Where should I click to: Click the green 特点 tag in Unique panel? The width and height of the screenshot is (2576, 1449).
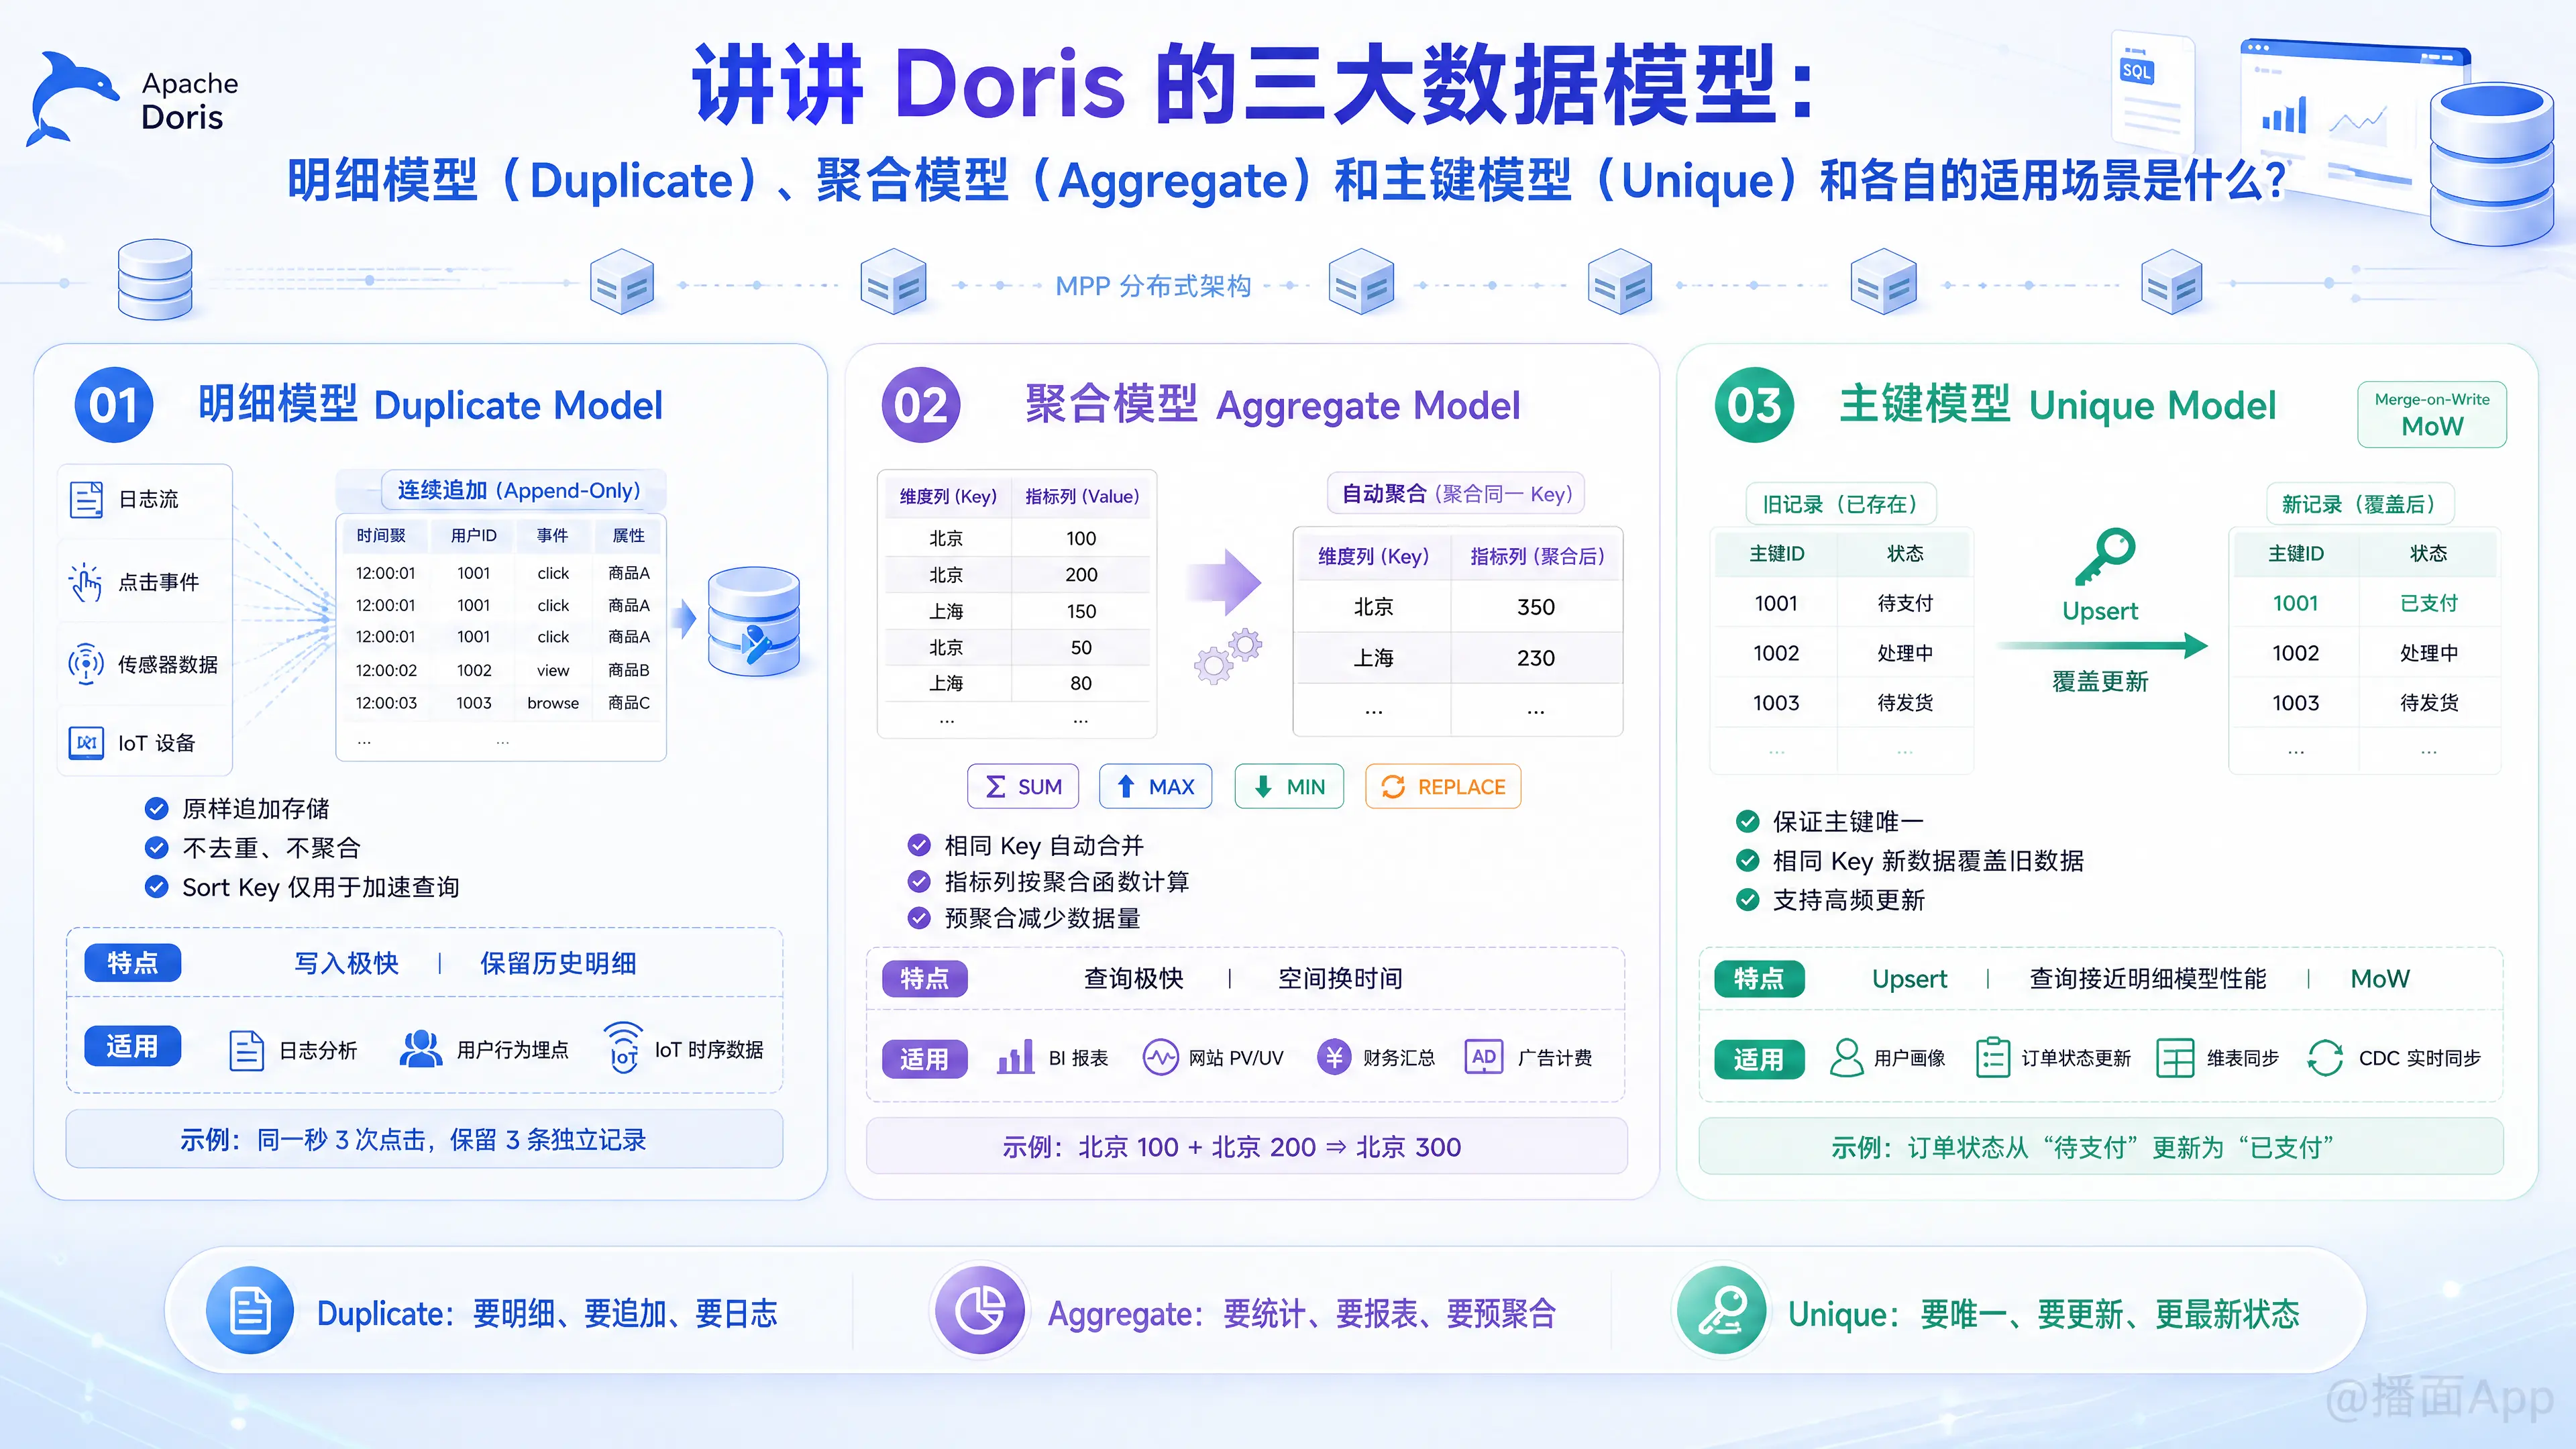pos(1759,978)
